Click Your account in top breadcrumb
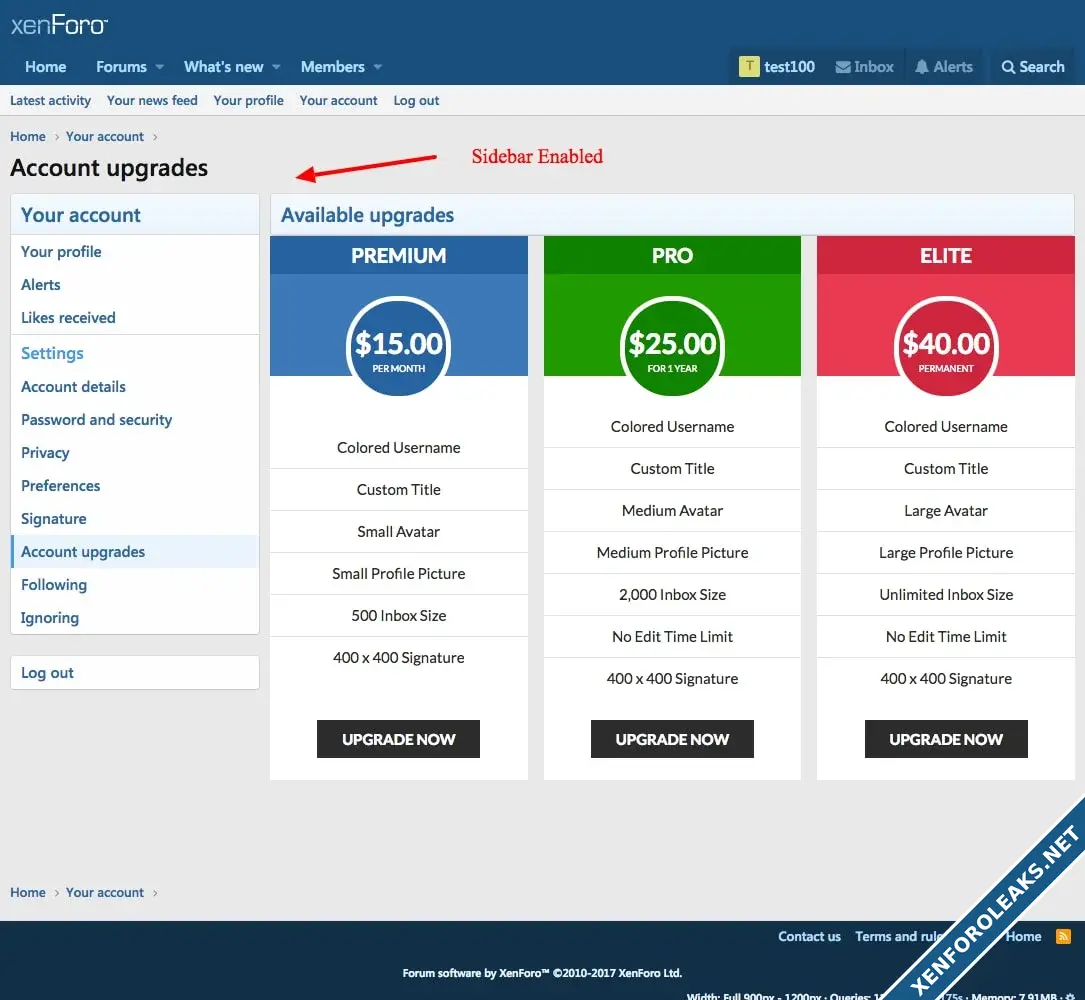The height and width of the screenshot is (1000, 1085). coord(105,137)
